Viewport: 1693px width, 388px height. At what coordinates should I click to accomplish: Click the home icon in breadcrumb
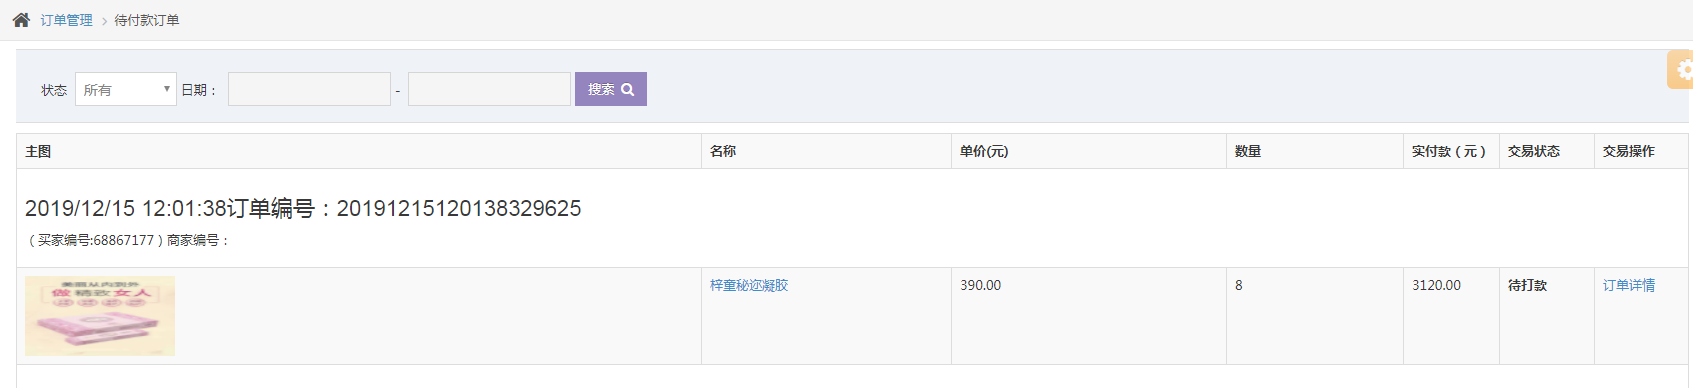pyautogui.click(x=21, y=20)
